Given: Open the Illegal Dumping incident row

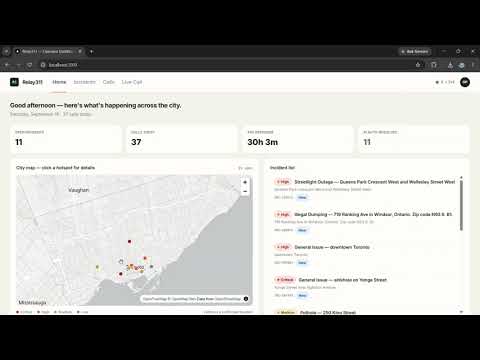Looking at the screenshot, I should click(365, 222).
